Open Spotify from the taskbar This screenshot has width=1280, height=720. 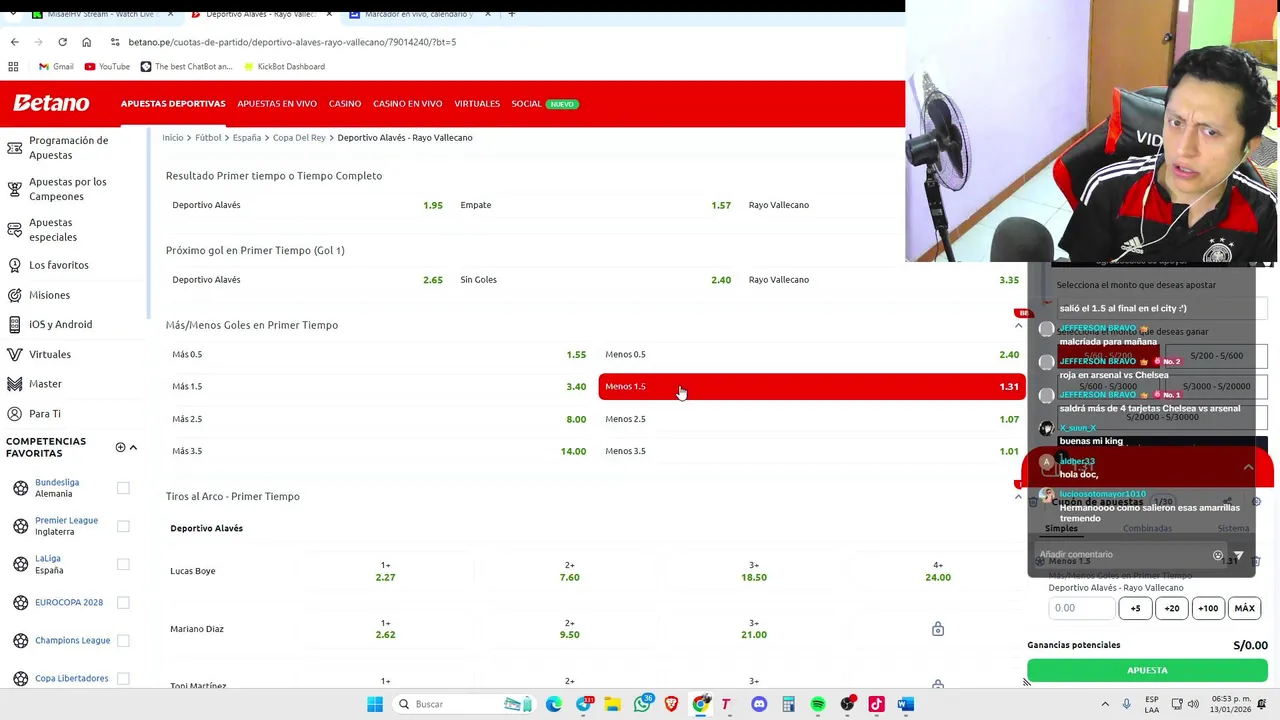818,704
